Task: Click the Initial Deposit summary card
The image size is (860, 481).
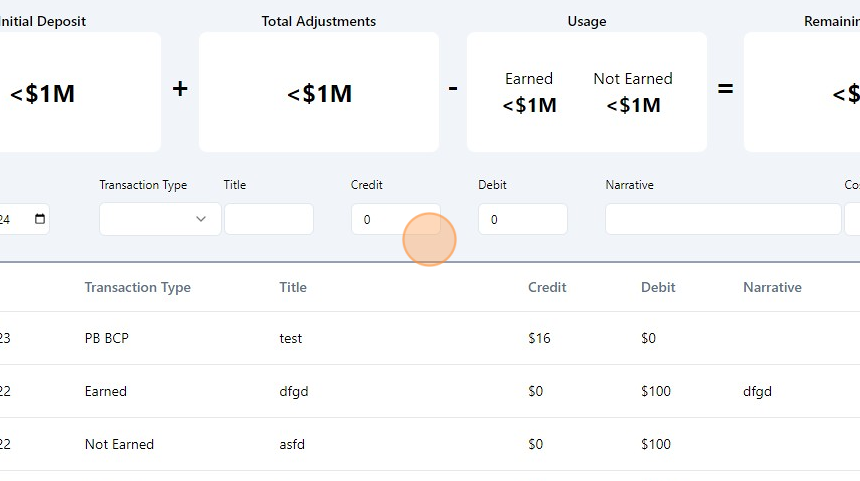Action: (x=80, y=92)
